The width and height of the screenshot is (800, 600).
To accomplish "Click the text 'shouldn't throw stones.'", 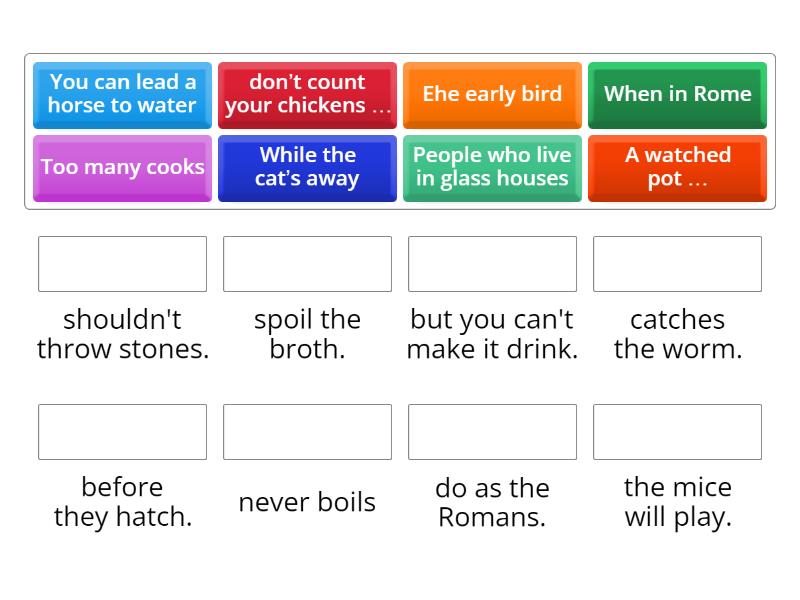I will click(x=122, y=334).
